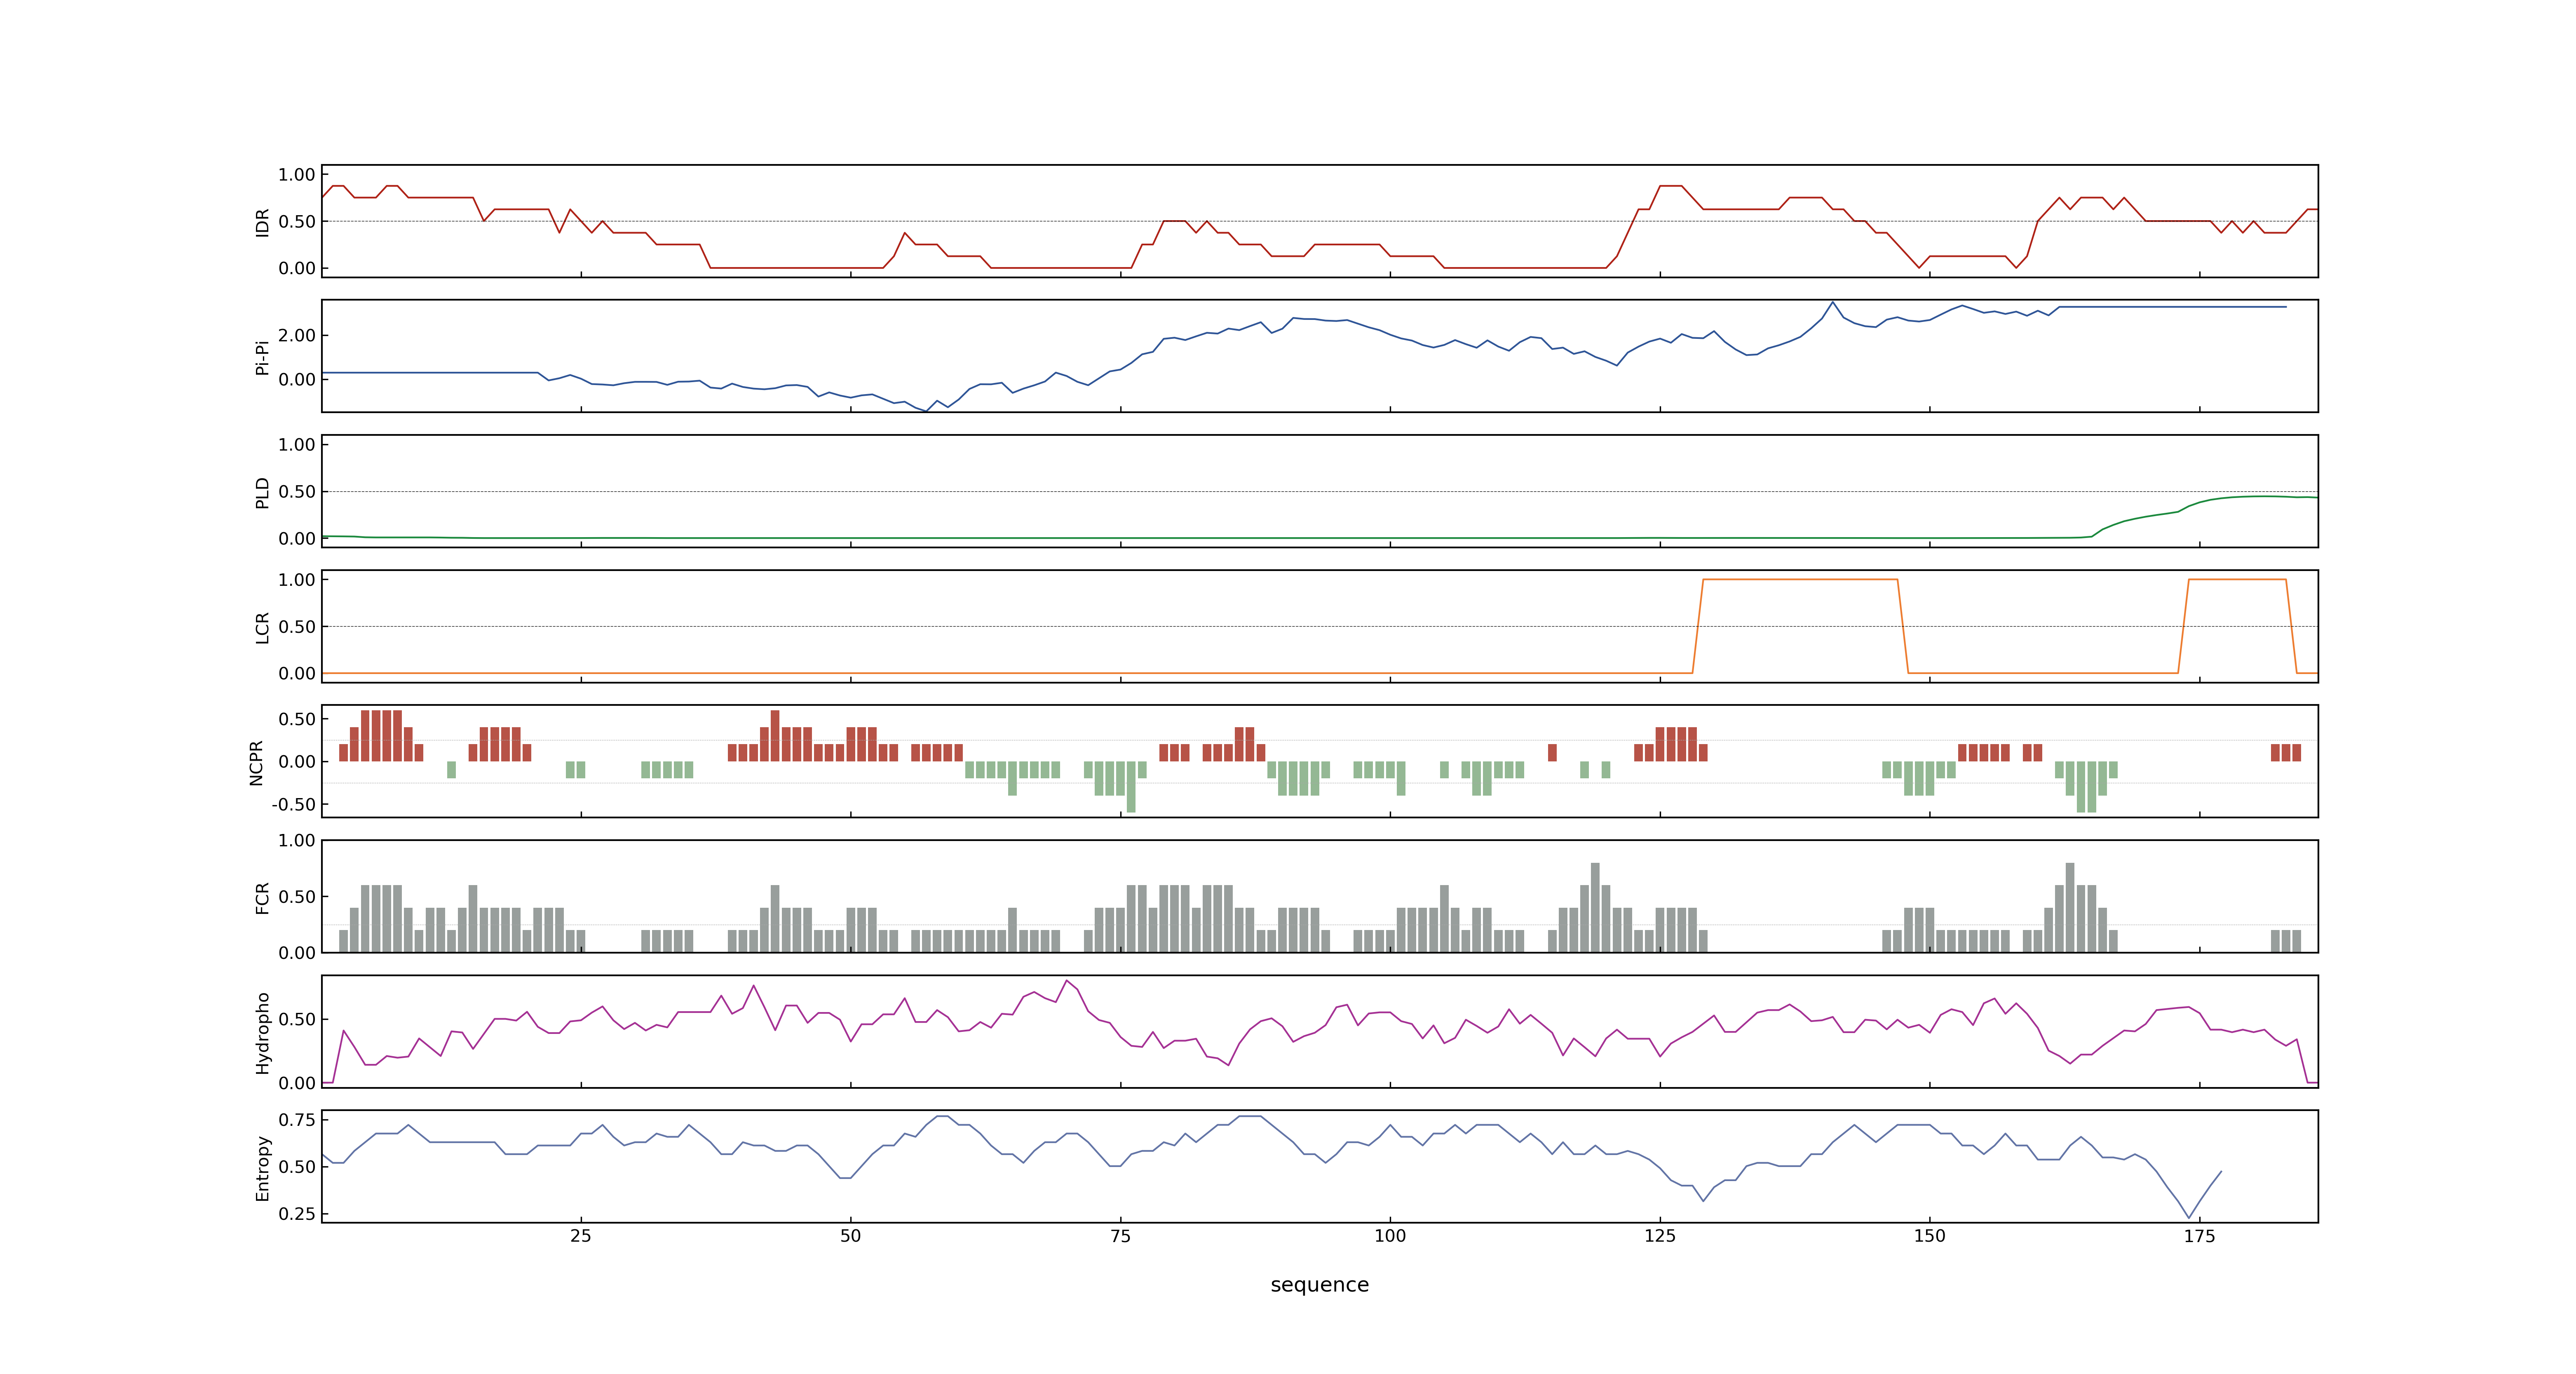The width and height of the screenshot is (2576, 1374).
Task: Click x-axis tick label 150
Action: (x=1930, y=1237)
